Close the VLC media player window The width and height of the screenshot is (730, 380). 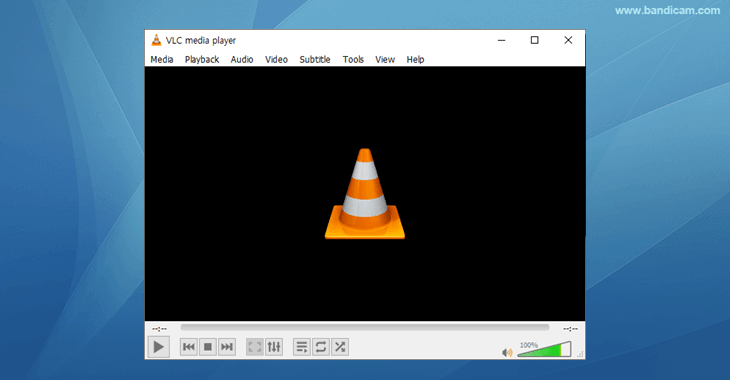coord(568,41)
